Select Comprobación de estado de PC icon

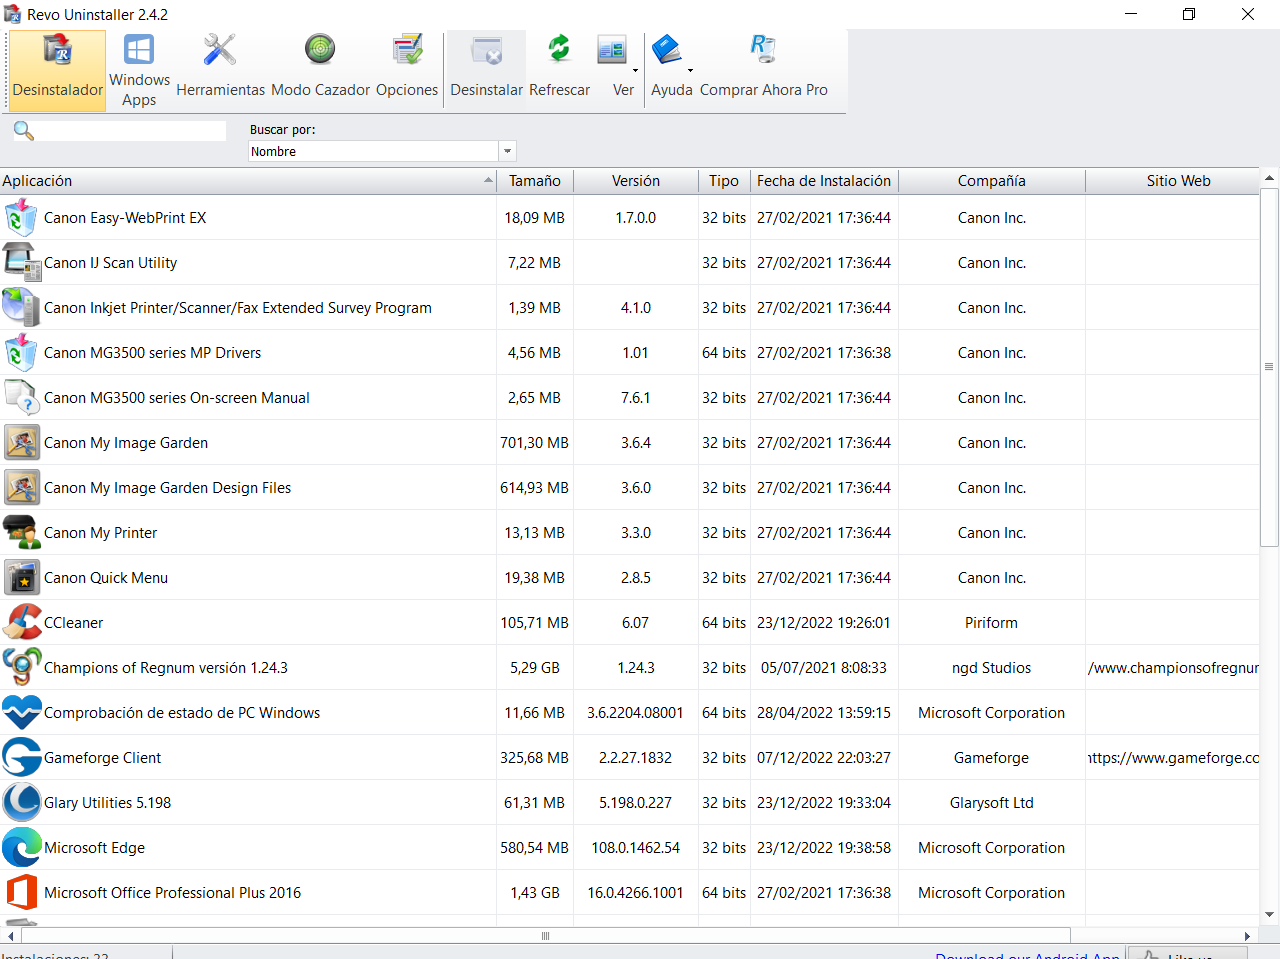coord(21,712)
